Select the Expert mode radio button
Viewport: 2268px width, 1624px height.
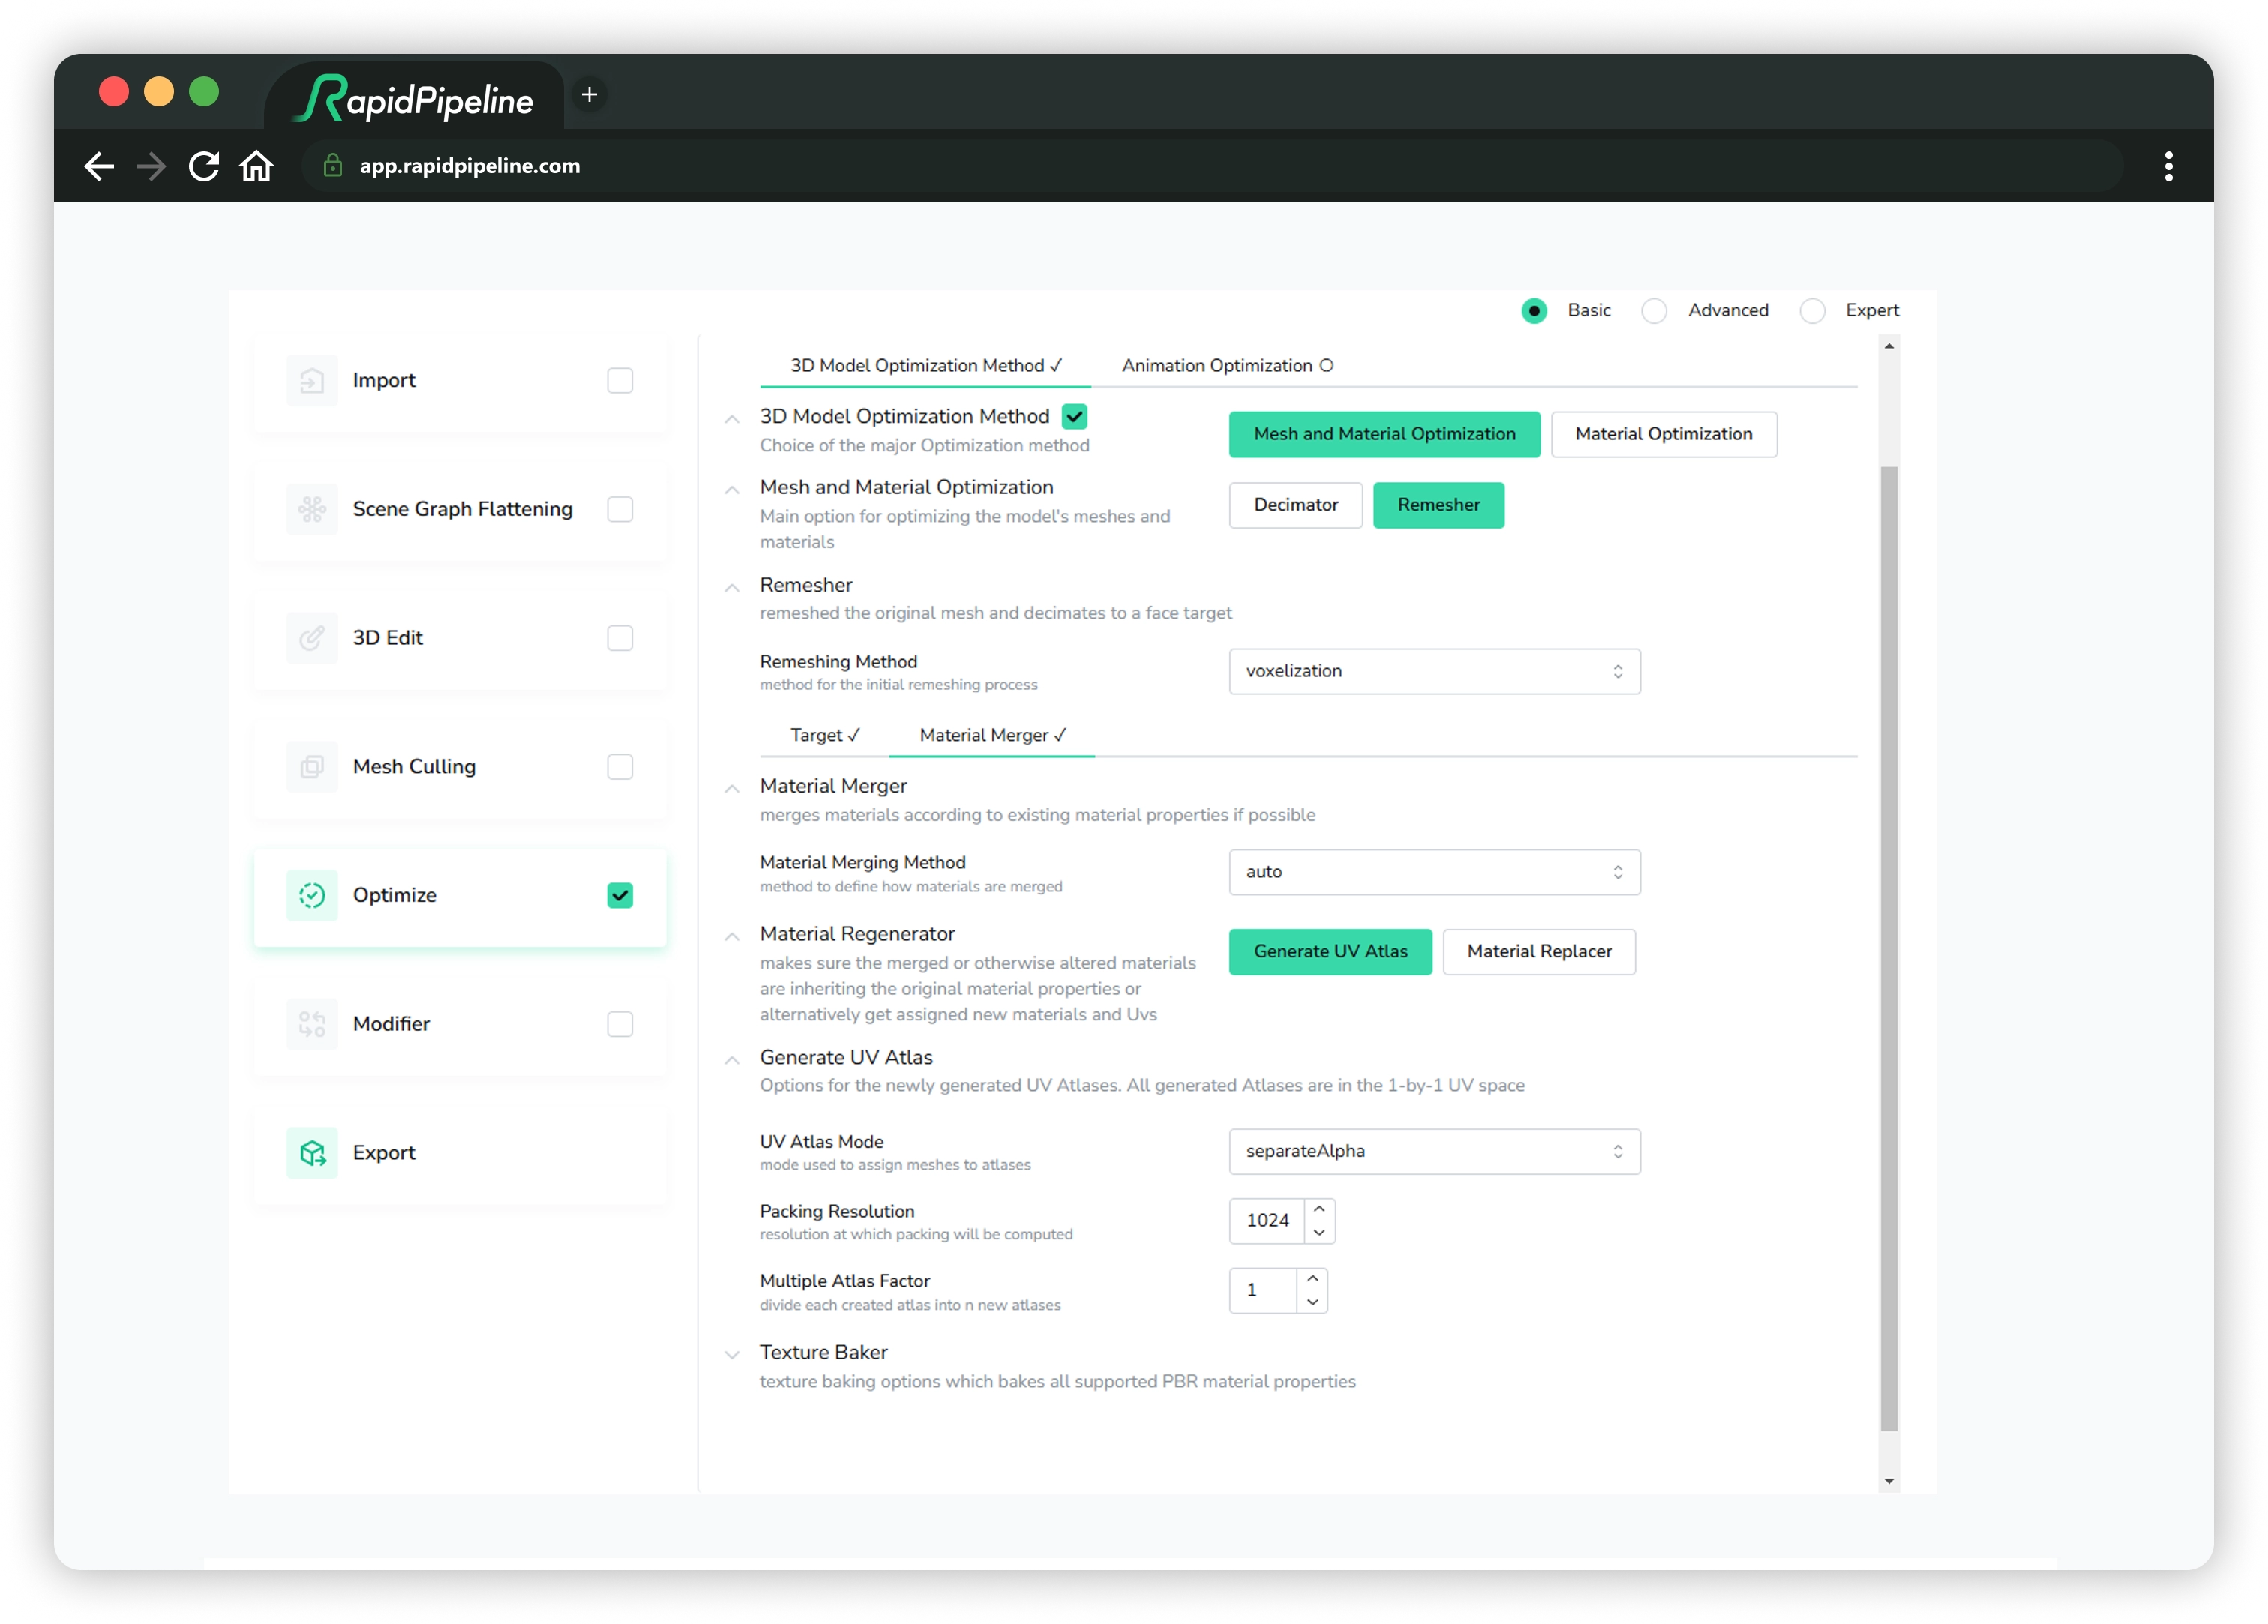tap(1812, 311)
